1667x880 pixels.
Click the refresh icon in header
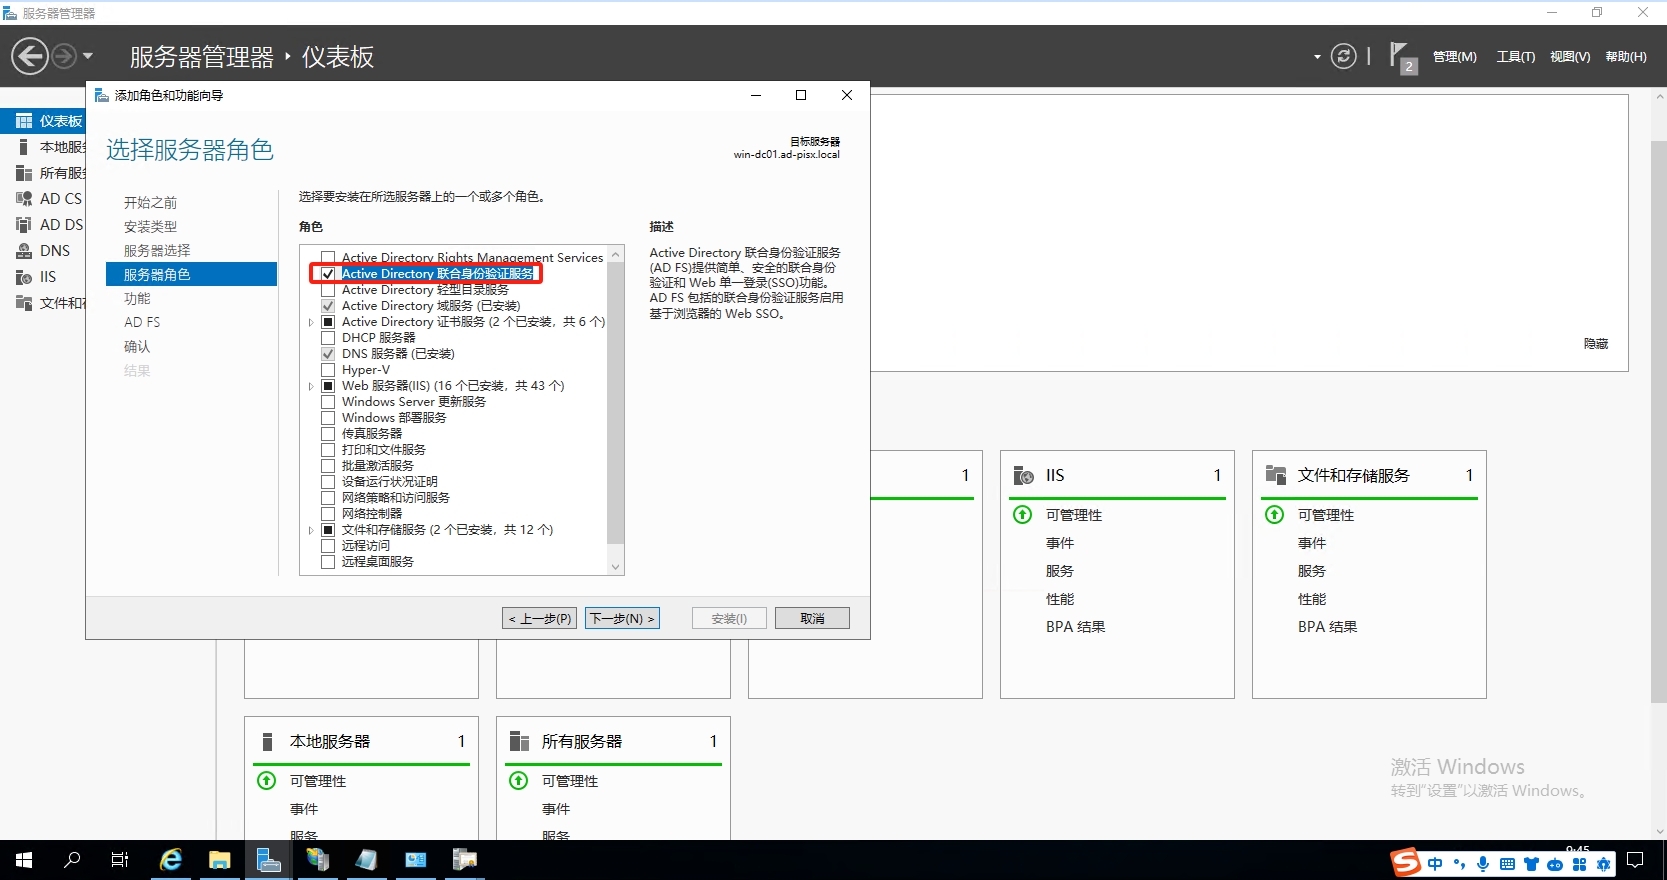tap(1344, 57)
